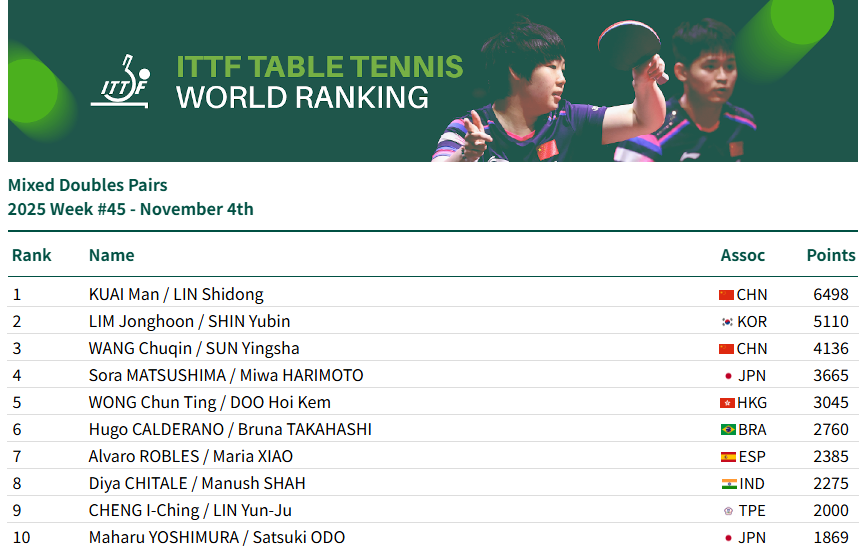Click the Brazil flag icon
Image resolution: width=866 pixels, height=549 pixels.
(x=728, y=430)
